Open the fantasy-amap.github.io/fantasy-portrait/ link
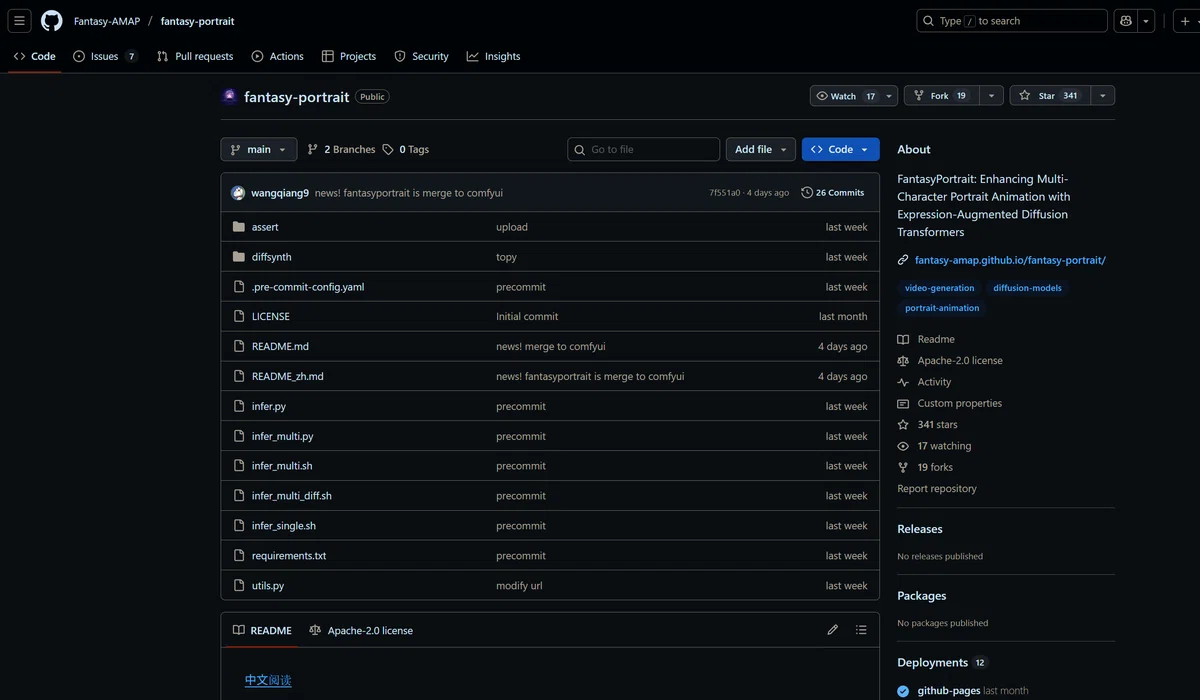The image size is (1200, 700). point(1010,260)
